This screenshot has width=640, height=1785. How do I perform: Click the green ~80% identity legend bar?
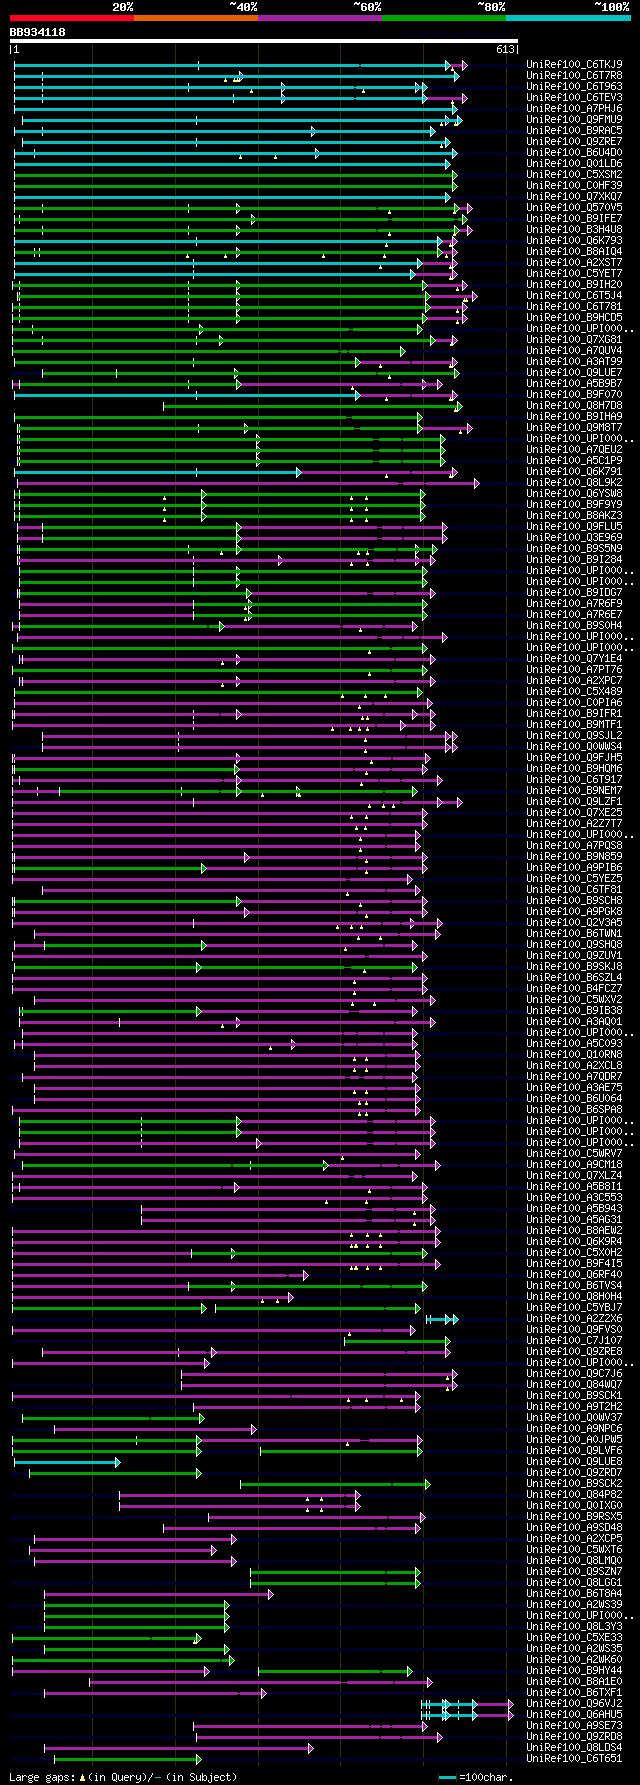pyautogui.click(x=444, y=18)
